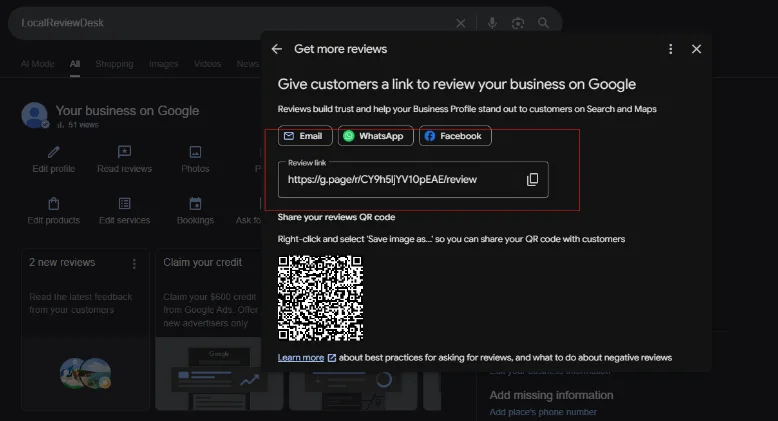
Task: Open the Read reviews icon
Action: tap(124, 151)
